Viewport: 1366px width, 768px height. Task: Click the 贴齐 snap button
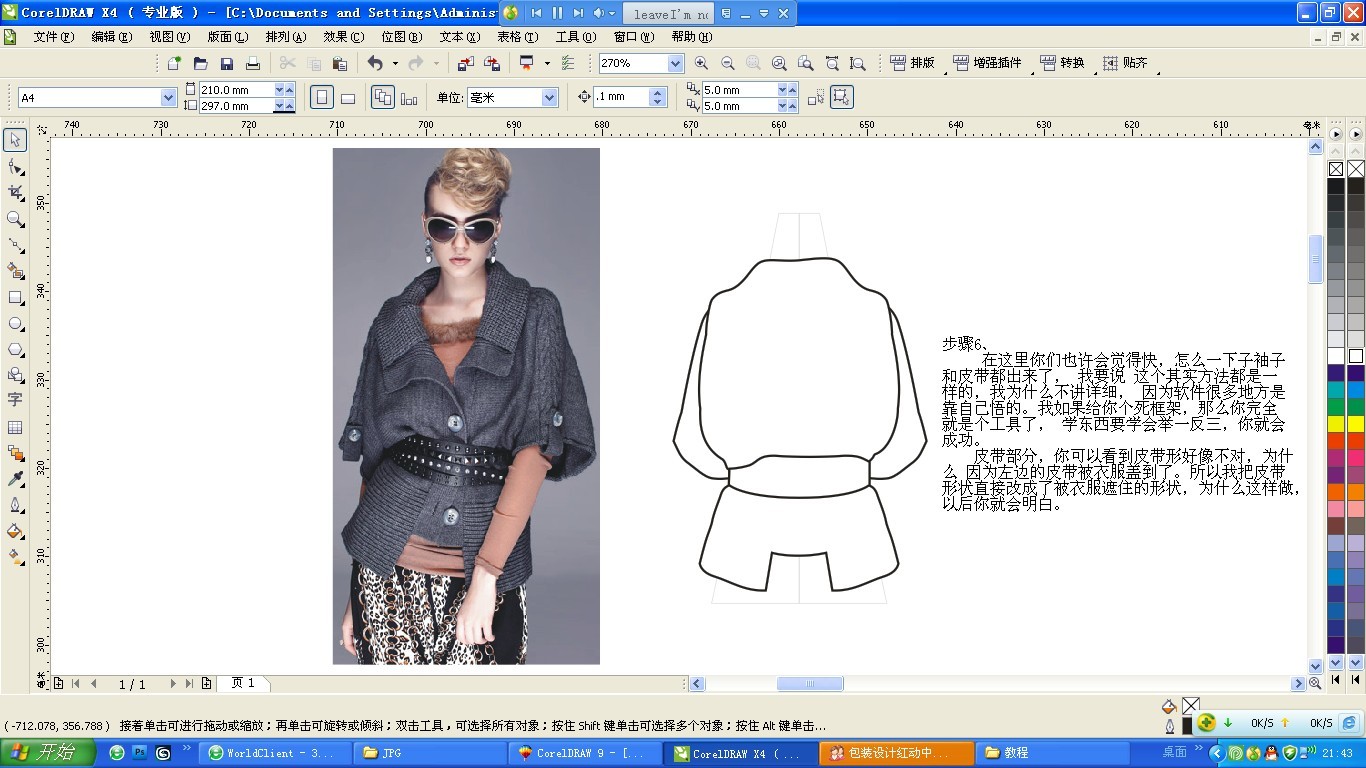click(1125, 63)
